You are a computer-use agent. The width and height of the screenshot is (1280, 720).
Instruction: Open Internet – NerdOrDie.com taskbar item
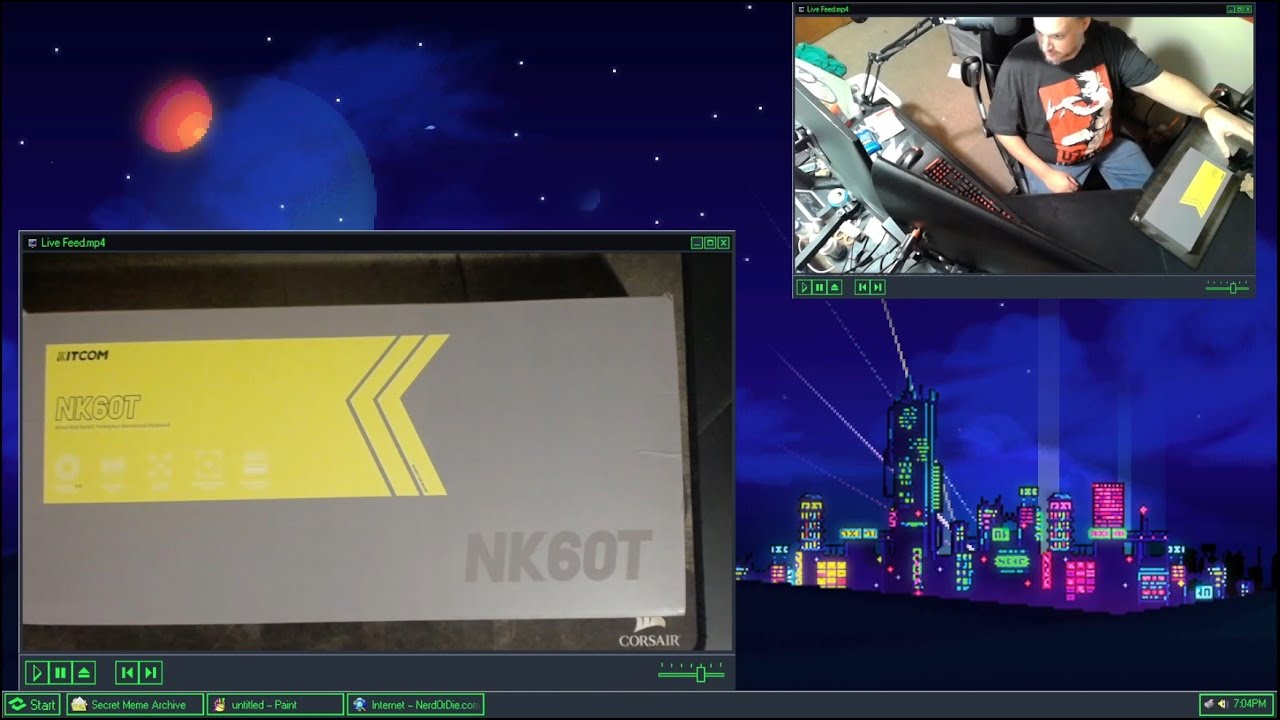415,705
